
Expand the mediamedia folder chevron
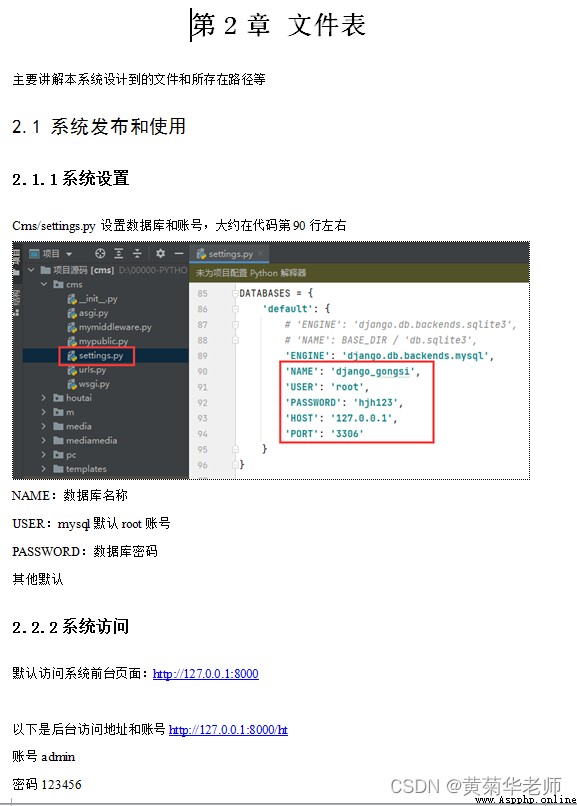(44, 441)
